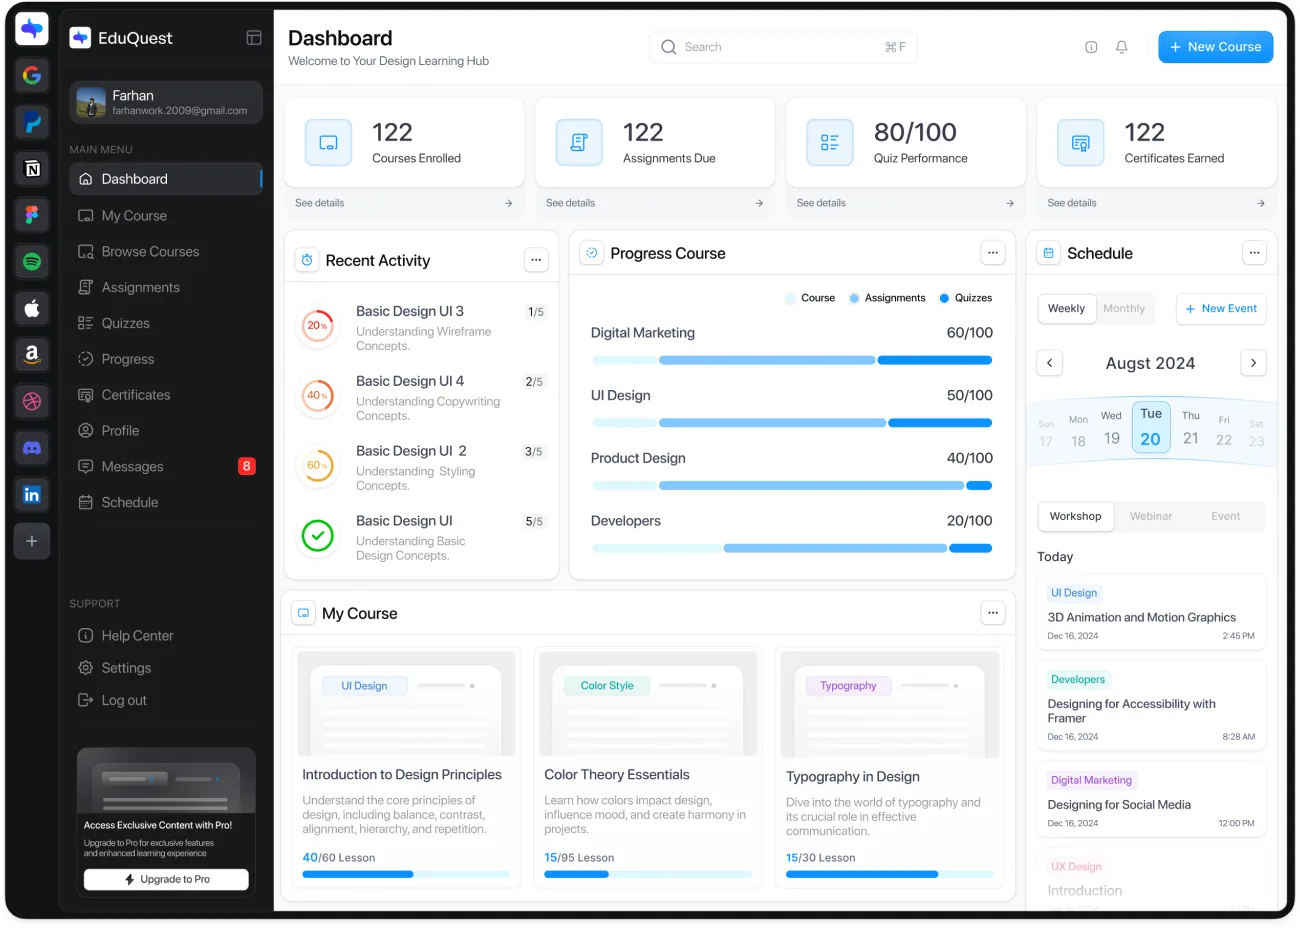Click Introduction to Design Principles lesson progress bar
Image resolution: width=1300 pixels, height=928 pixels.
pyautogui.click(x=406, y=875)
